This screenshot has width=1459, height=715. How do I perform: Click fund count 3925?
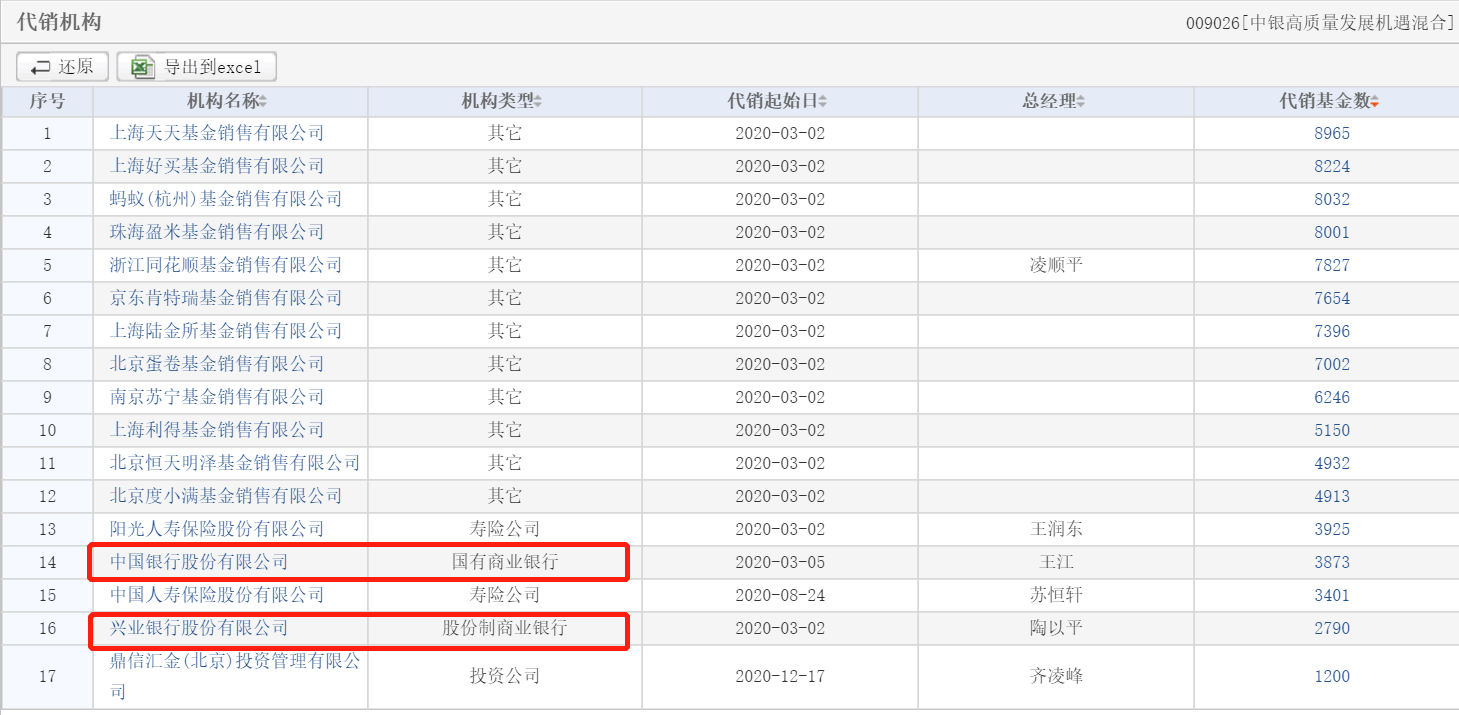click(x=1332, y=529)
